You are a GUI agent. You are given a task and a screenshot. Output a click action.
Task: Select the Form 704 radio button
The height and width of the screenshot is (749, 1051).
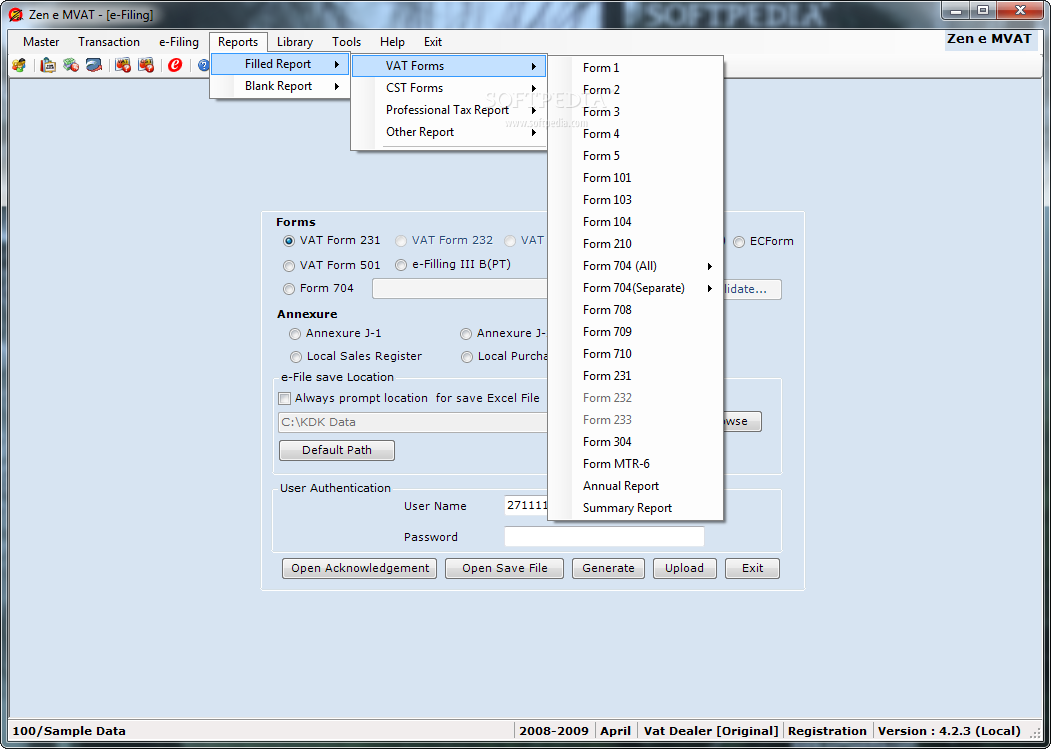288,289
